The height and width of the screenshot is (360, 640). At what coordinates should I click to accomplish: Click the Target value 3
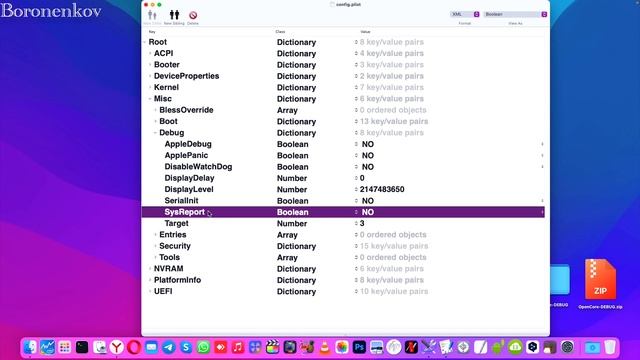[x=362, y=224]
